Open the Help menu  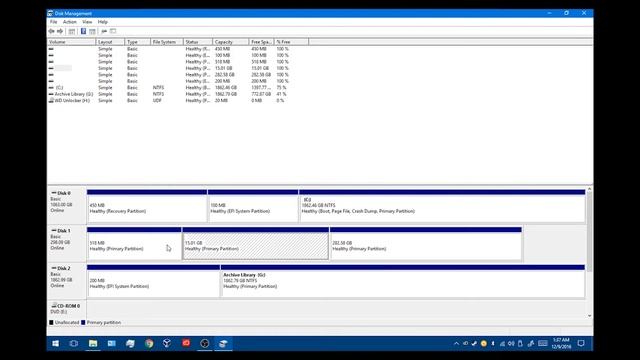[102, 22]
